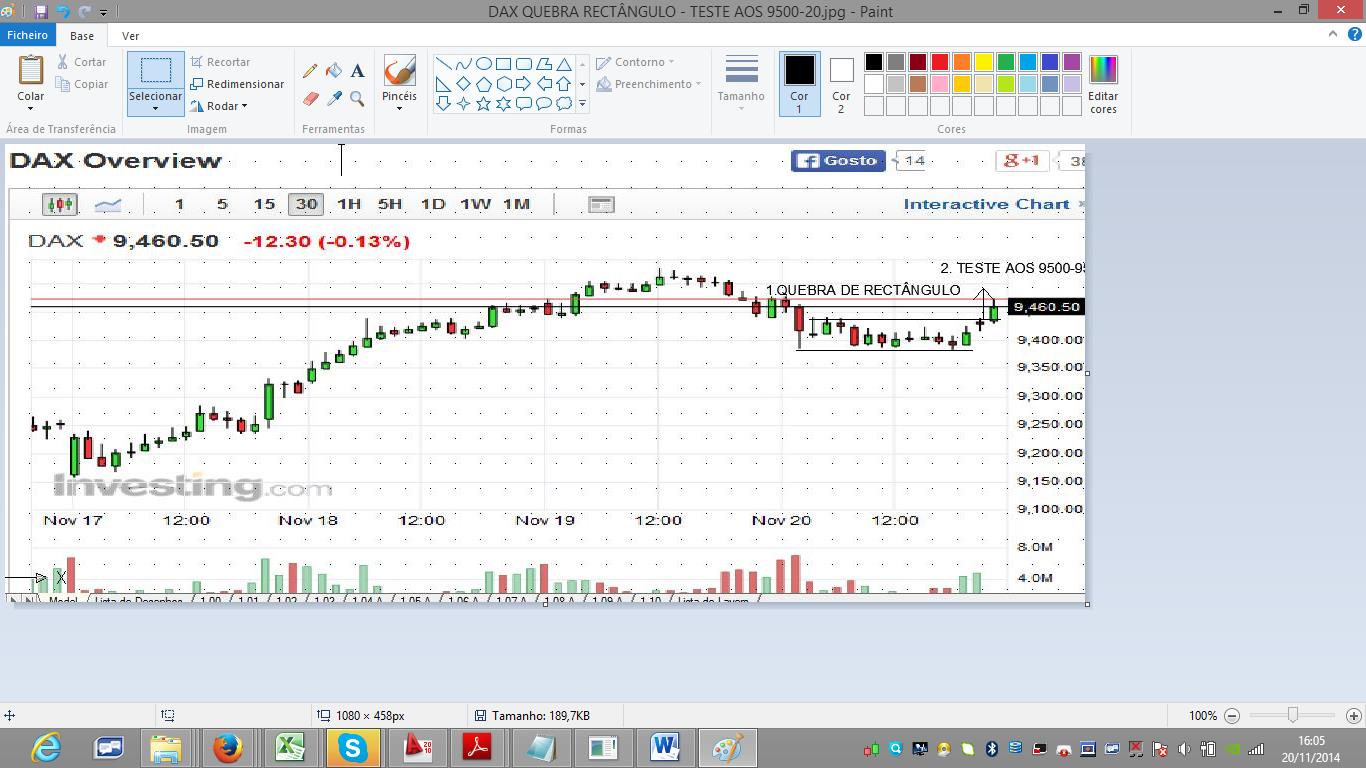1366x768 pixels.
Task: Click the zoom slider thumb
Action: pos(1293,715)
